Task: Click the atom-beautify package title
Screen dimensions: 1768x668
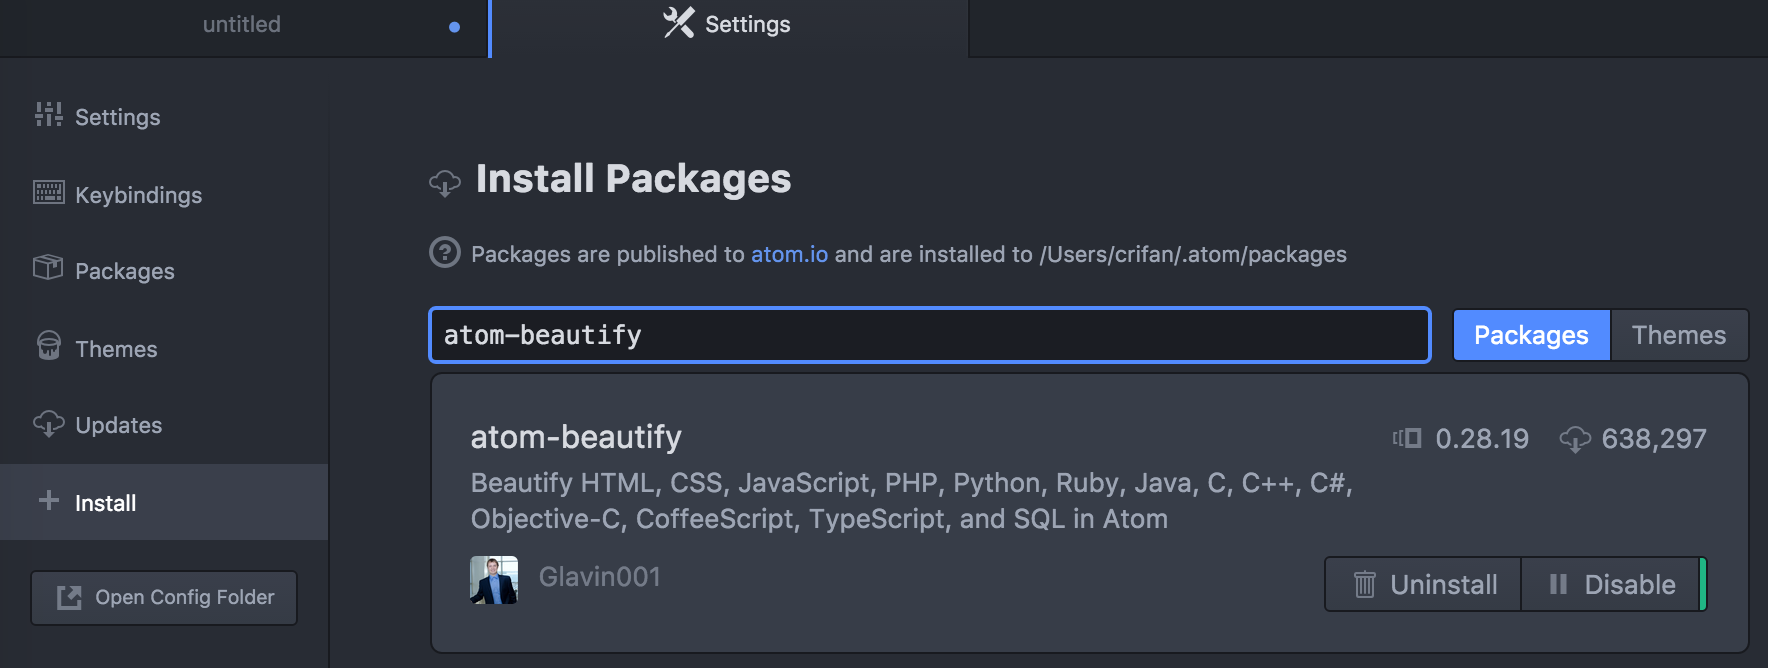Action: tap(576, 437)
